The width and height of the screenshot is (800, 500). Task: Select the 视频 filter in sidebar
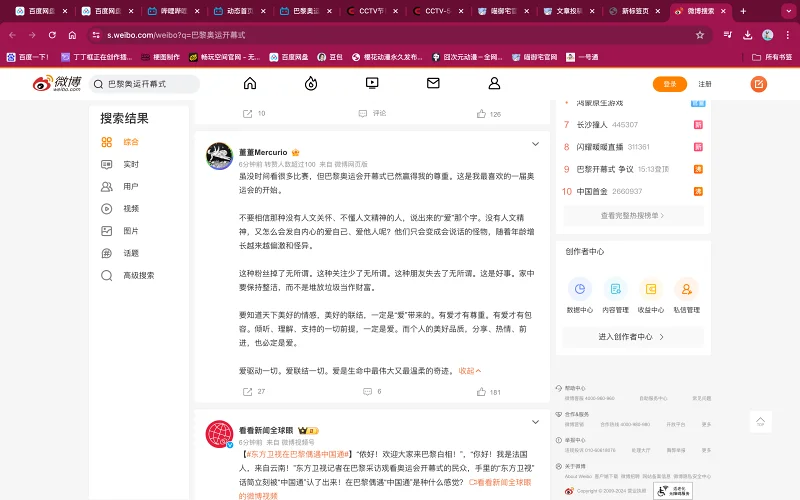click(131, 209)
